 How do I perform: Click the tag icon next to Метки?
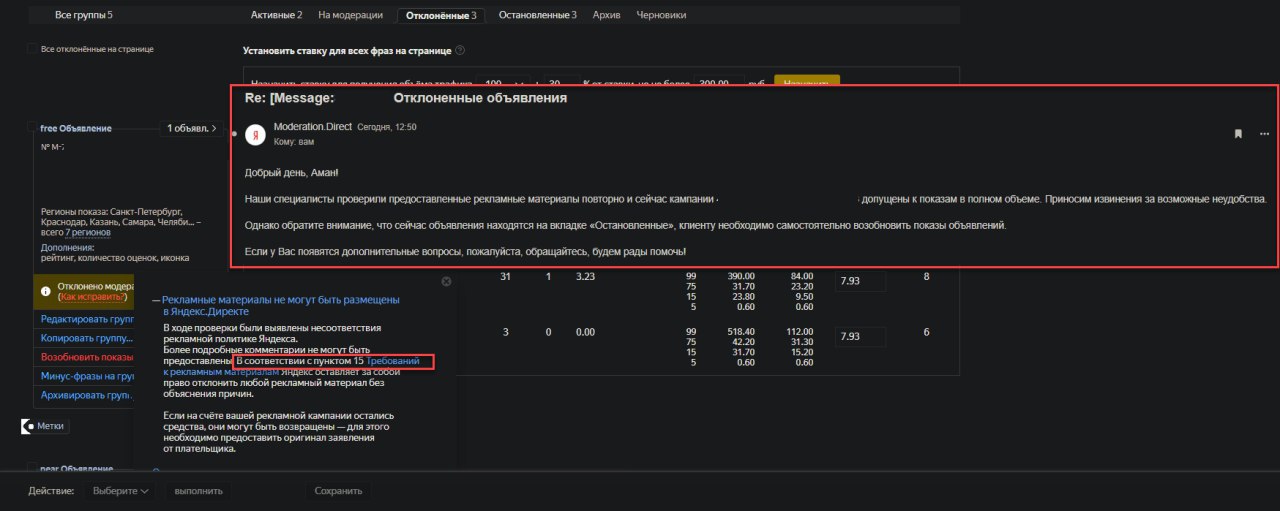tap(27, 426)
